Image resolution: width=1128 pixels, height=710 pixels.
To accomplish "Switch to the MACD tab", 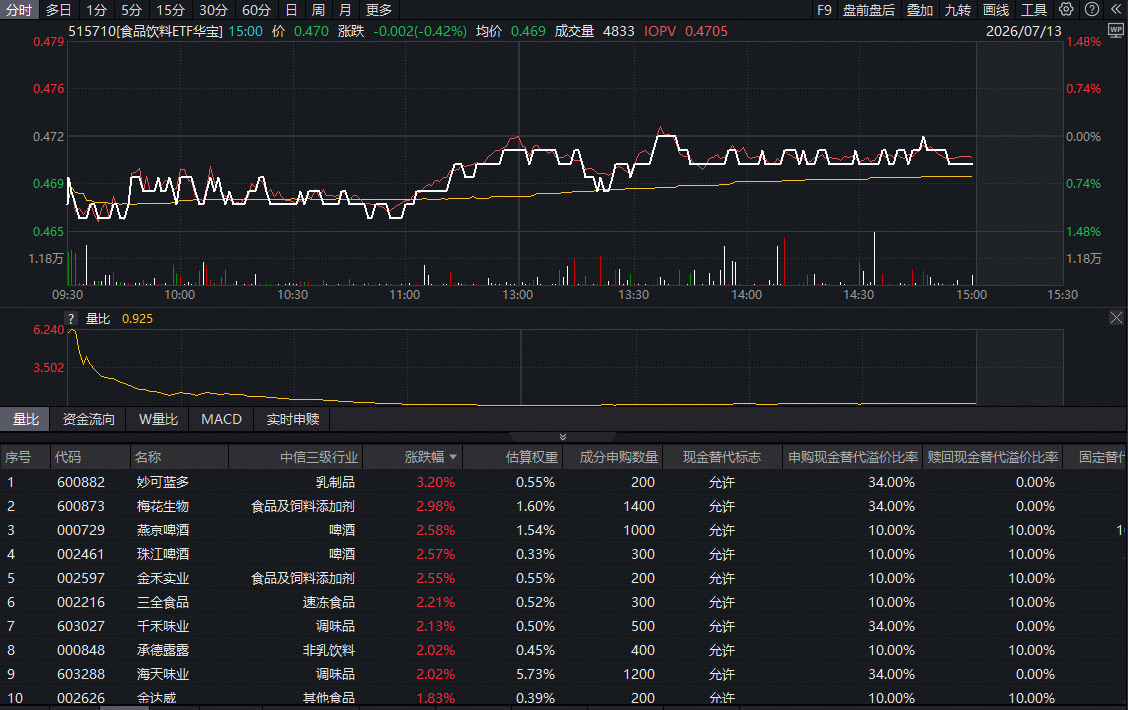I will [x=222, y=419].
